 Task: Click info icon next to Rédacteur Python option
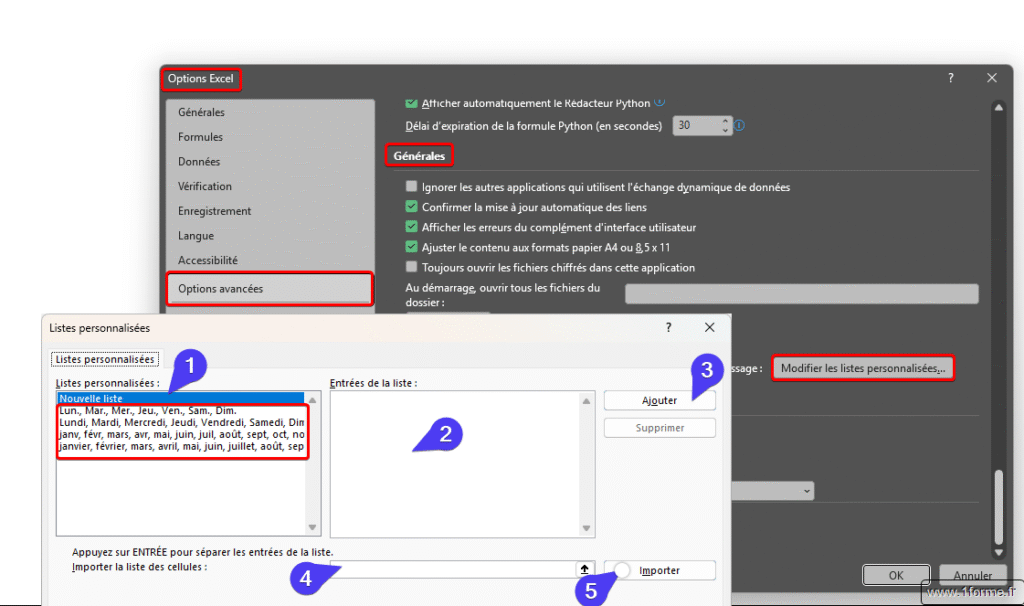point(660,103)
